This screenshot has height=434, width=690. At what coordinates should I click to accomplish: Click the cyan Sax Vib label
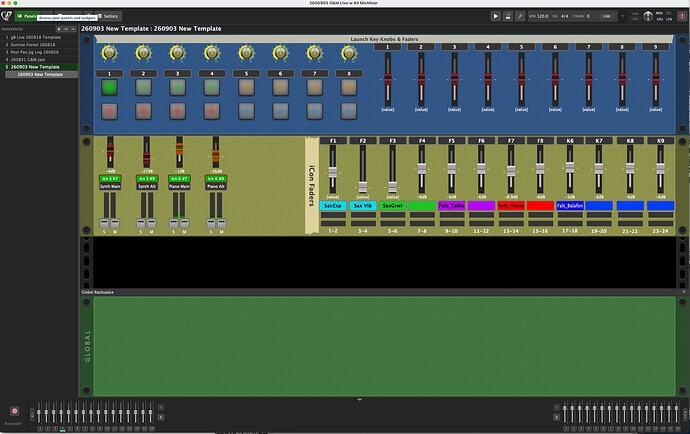(363, 206)
